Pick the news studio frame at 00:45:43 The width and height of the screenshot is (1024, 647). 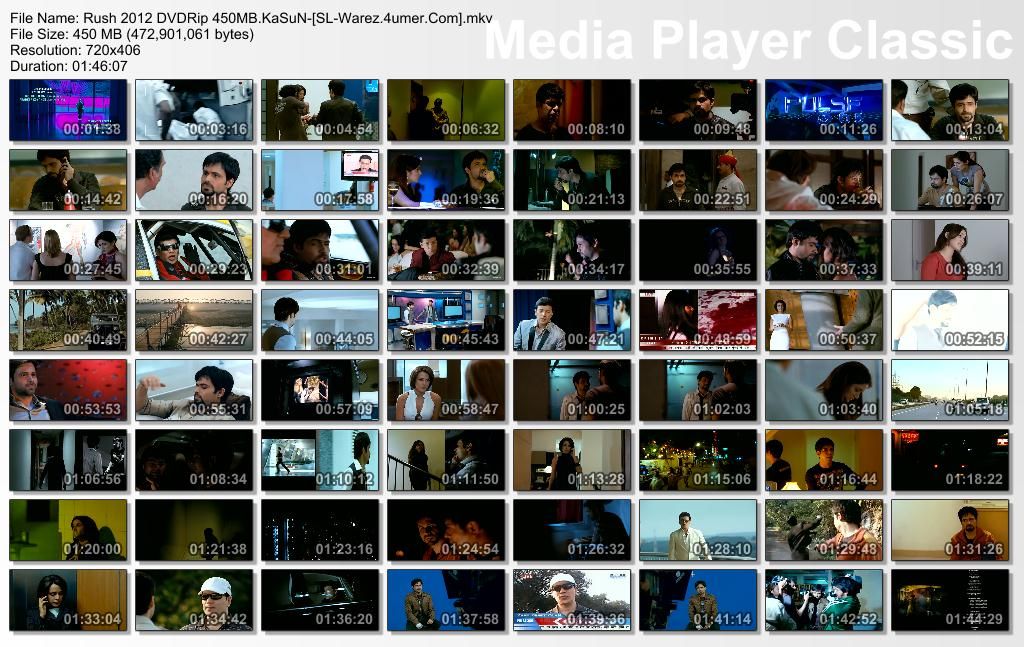pyautogui.click(x=446, y=320)
